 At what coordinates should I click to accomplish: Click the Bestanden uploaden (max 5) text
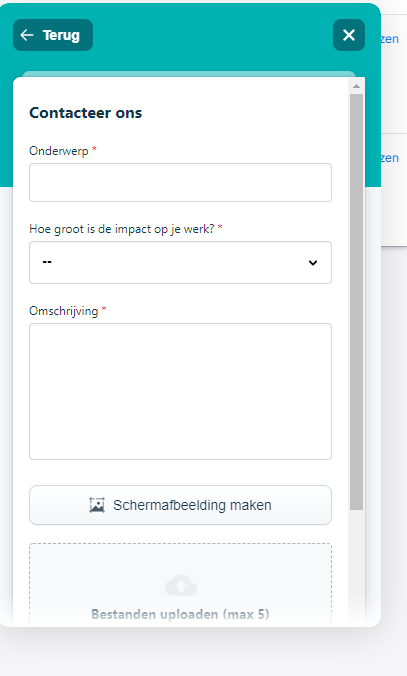pyautogui.click(x=180, y=614)
